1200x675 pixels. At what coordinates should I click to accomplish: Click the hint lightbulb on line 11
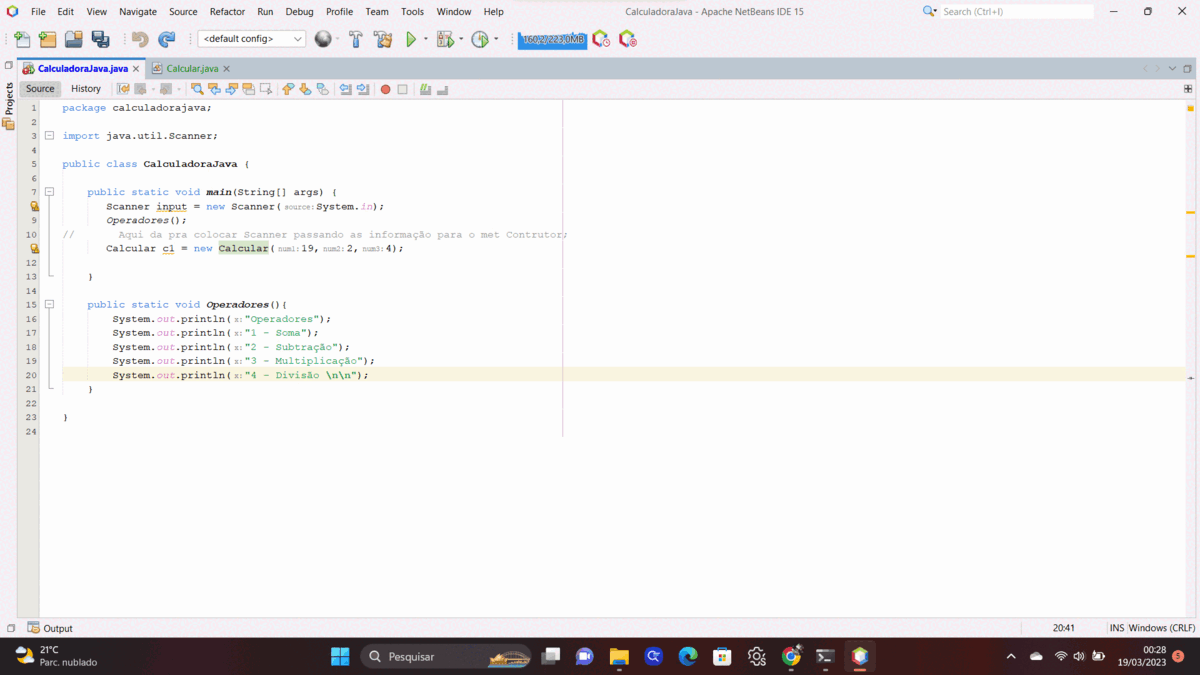tap(33, 248)
